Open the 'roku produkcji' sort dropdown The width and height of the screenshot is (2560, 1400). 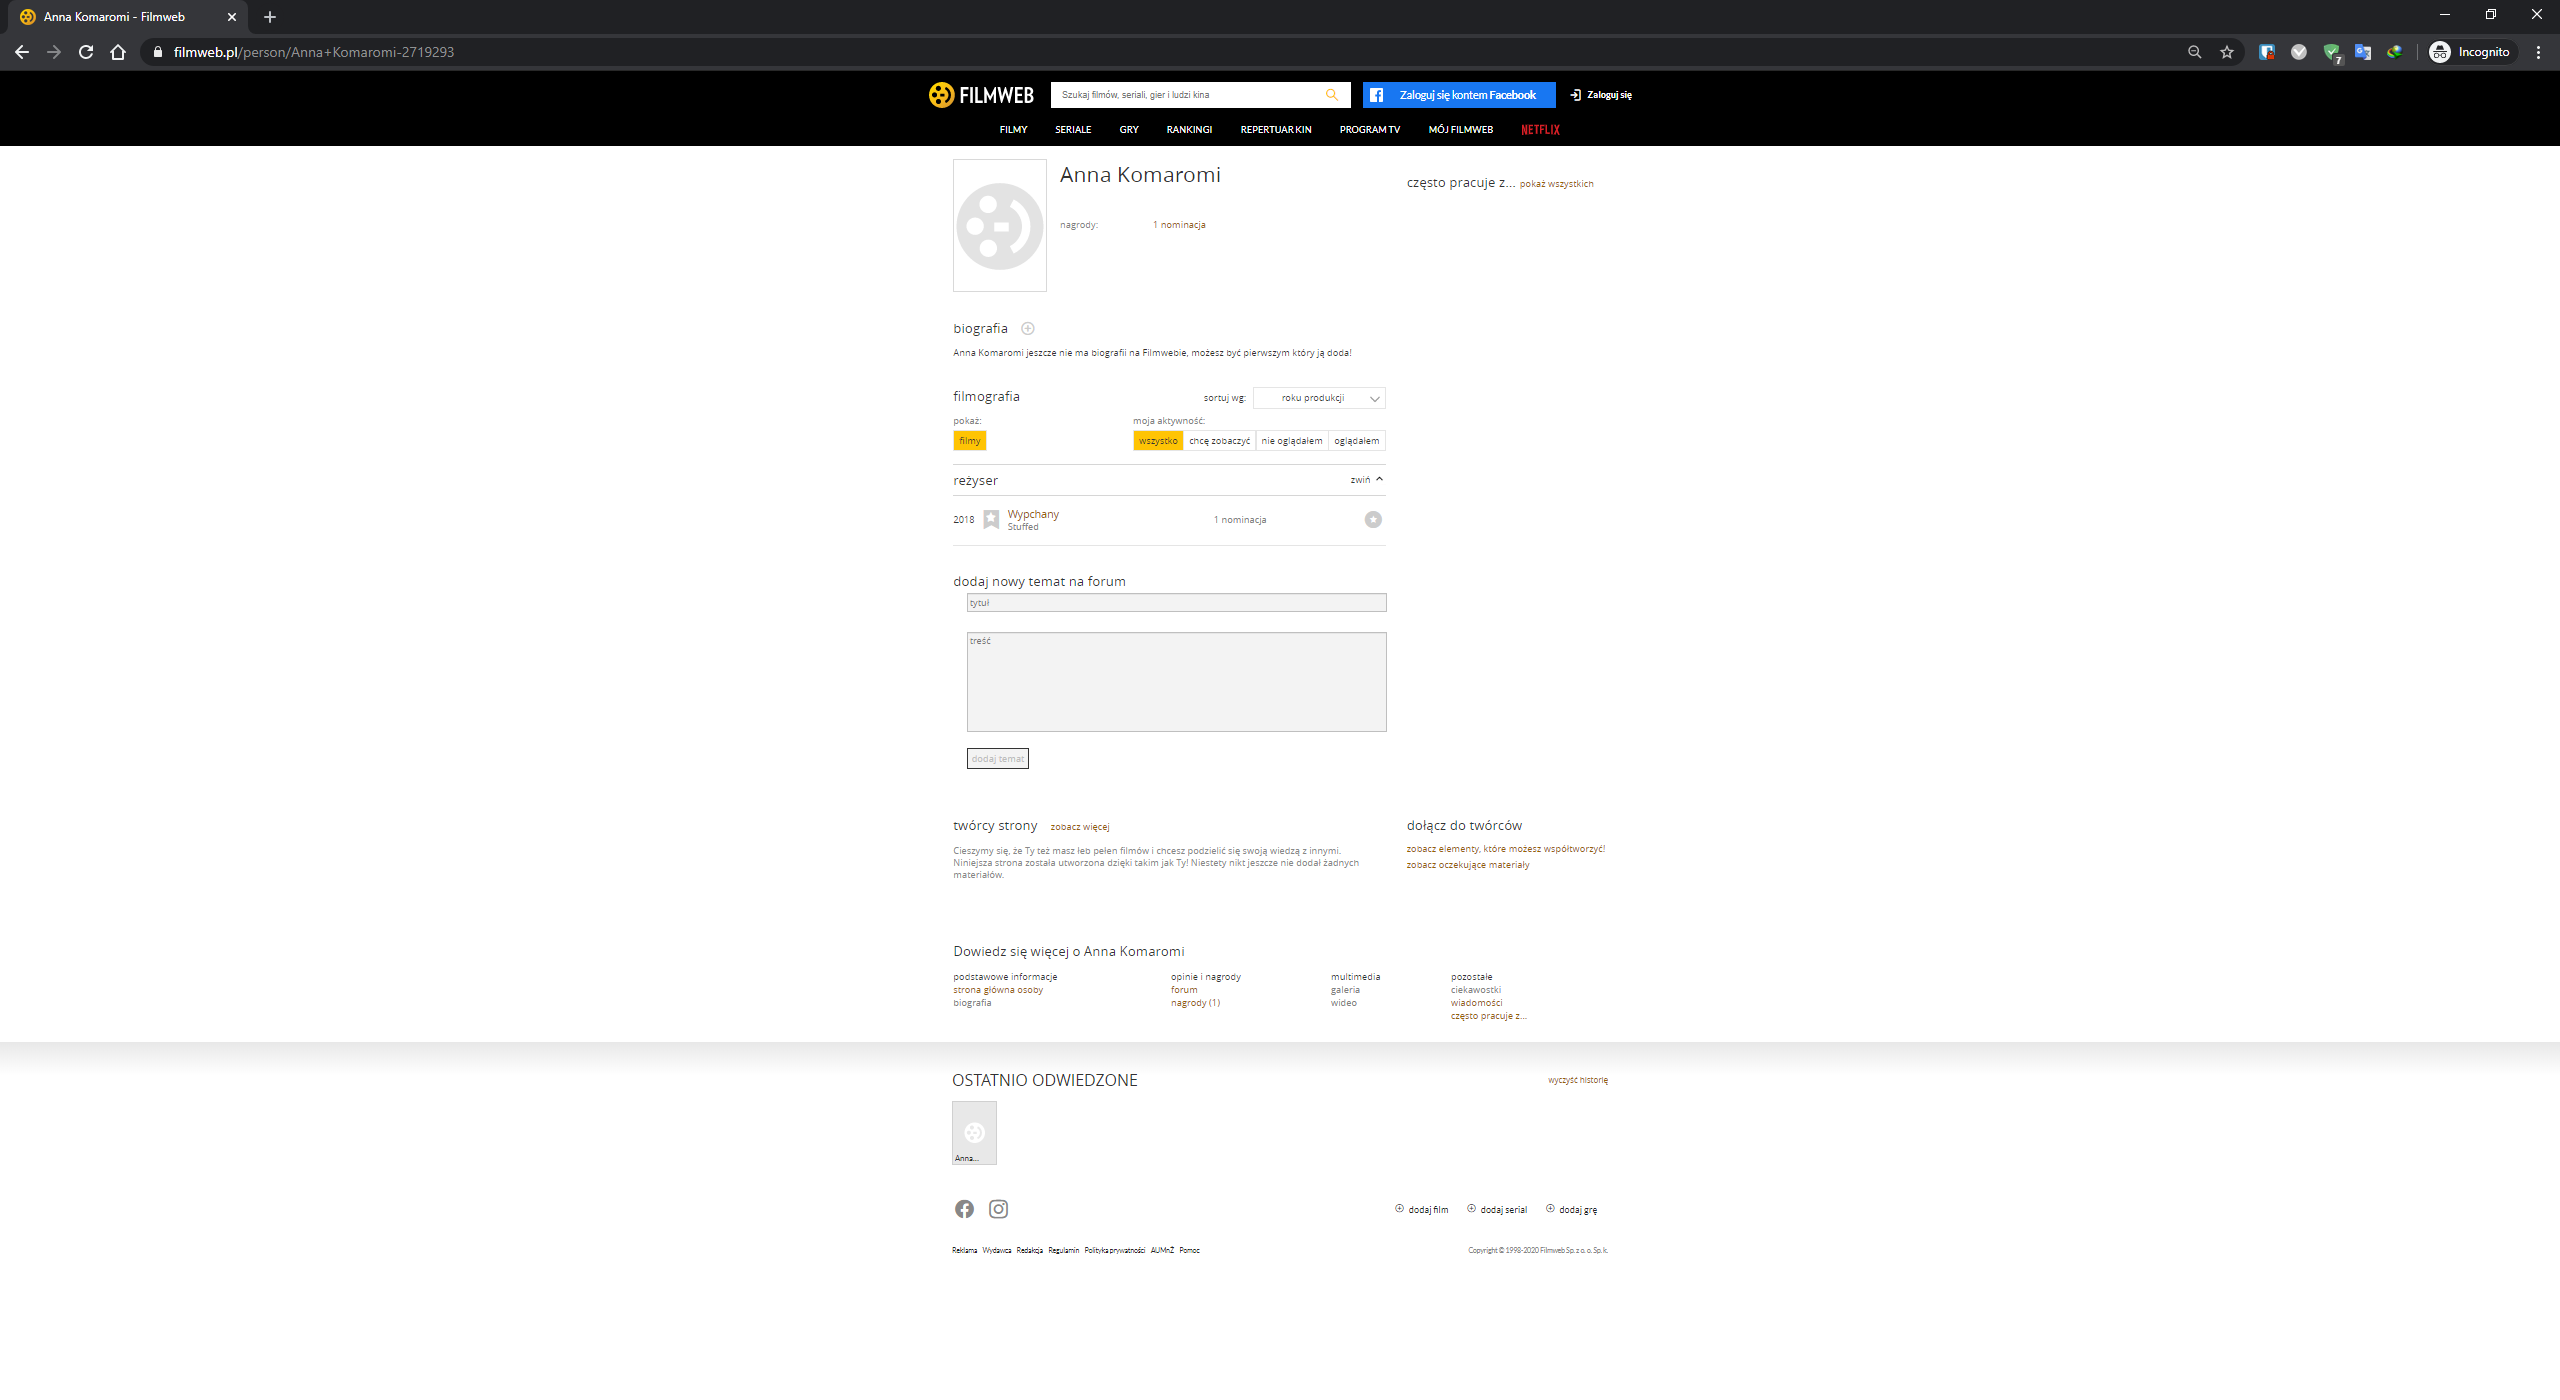point(1318,398)
